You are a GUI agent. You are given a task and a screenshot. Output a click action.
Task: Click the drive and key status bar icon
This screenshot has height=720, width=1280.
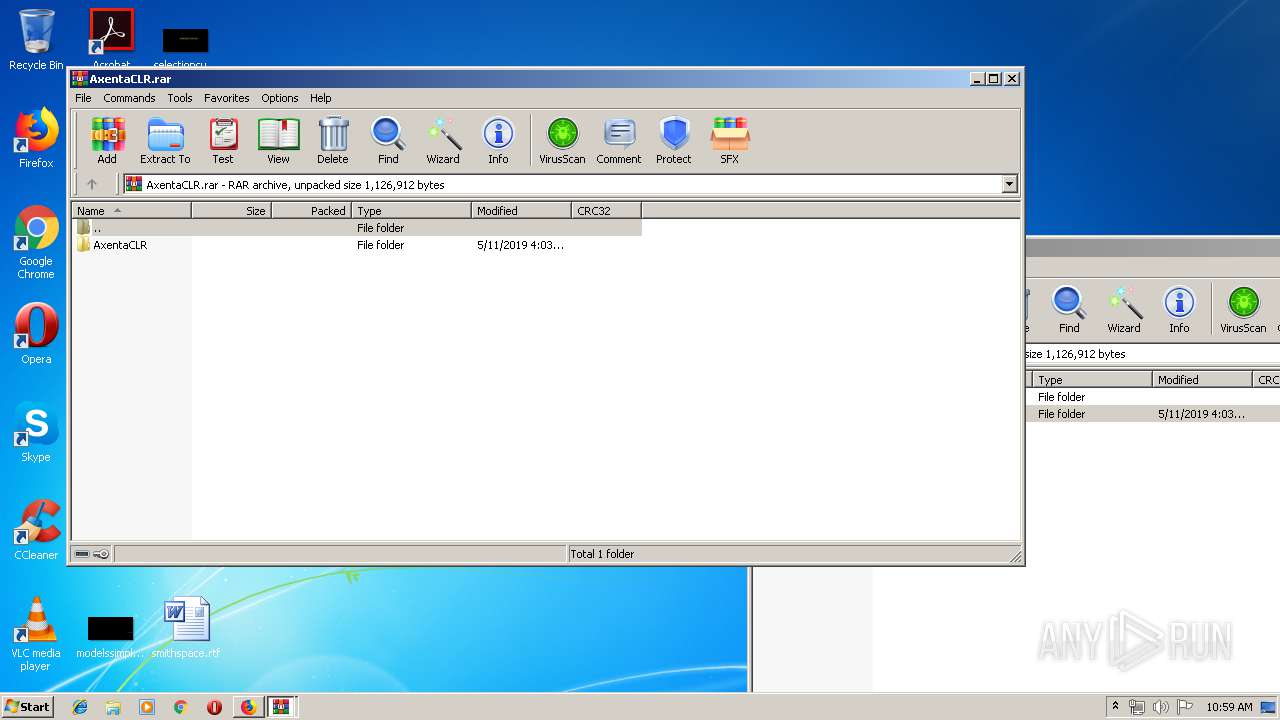92,554
